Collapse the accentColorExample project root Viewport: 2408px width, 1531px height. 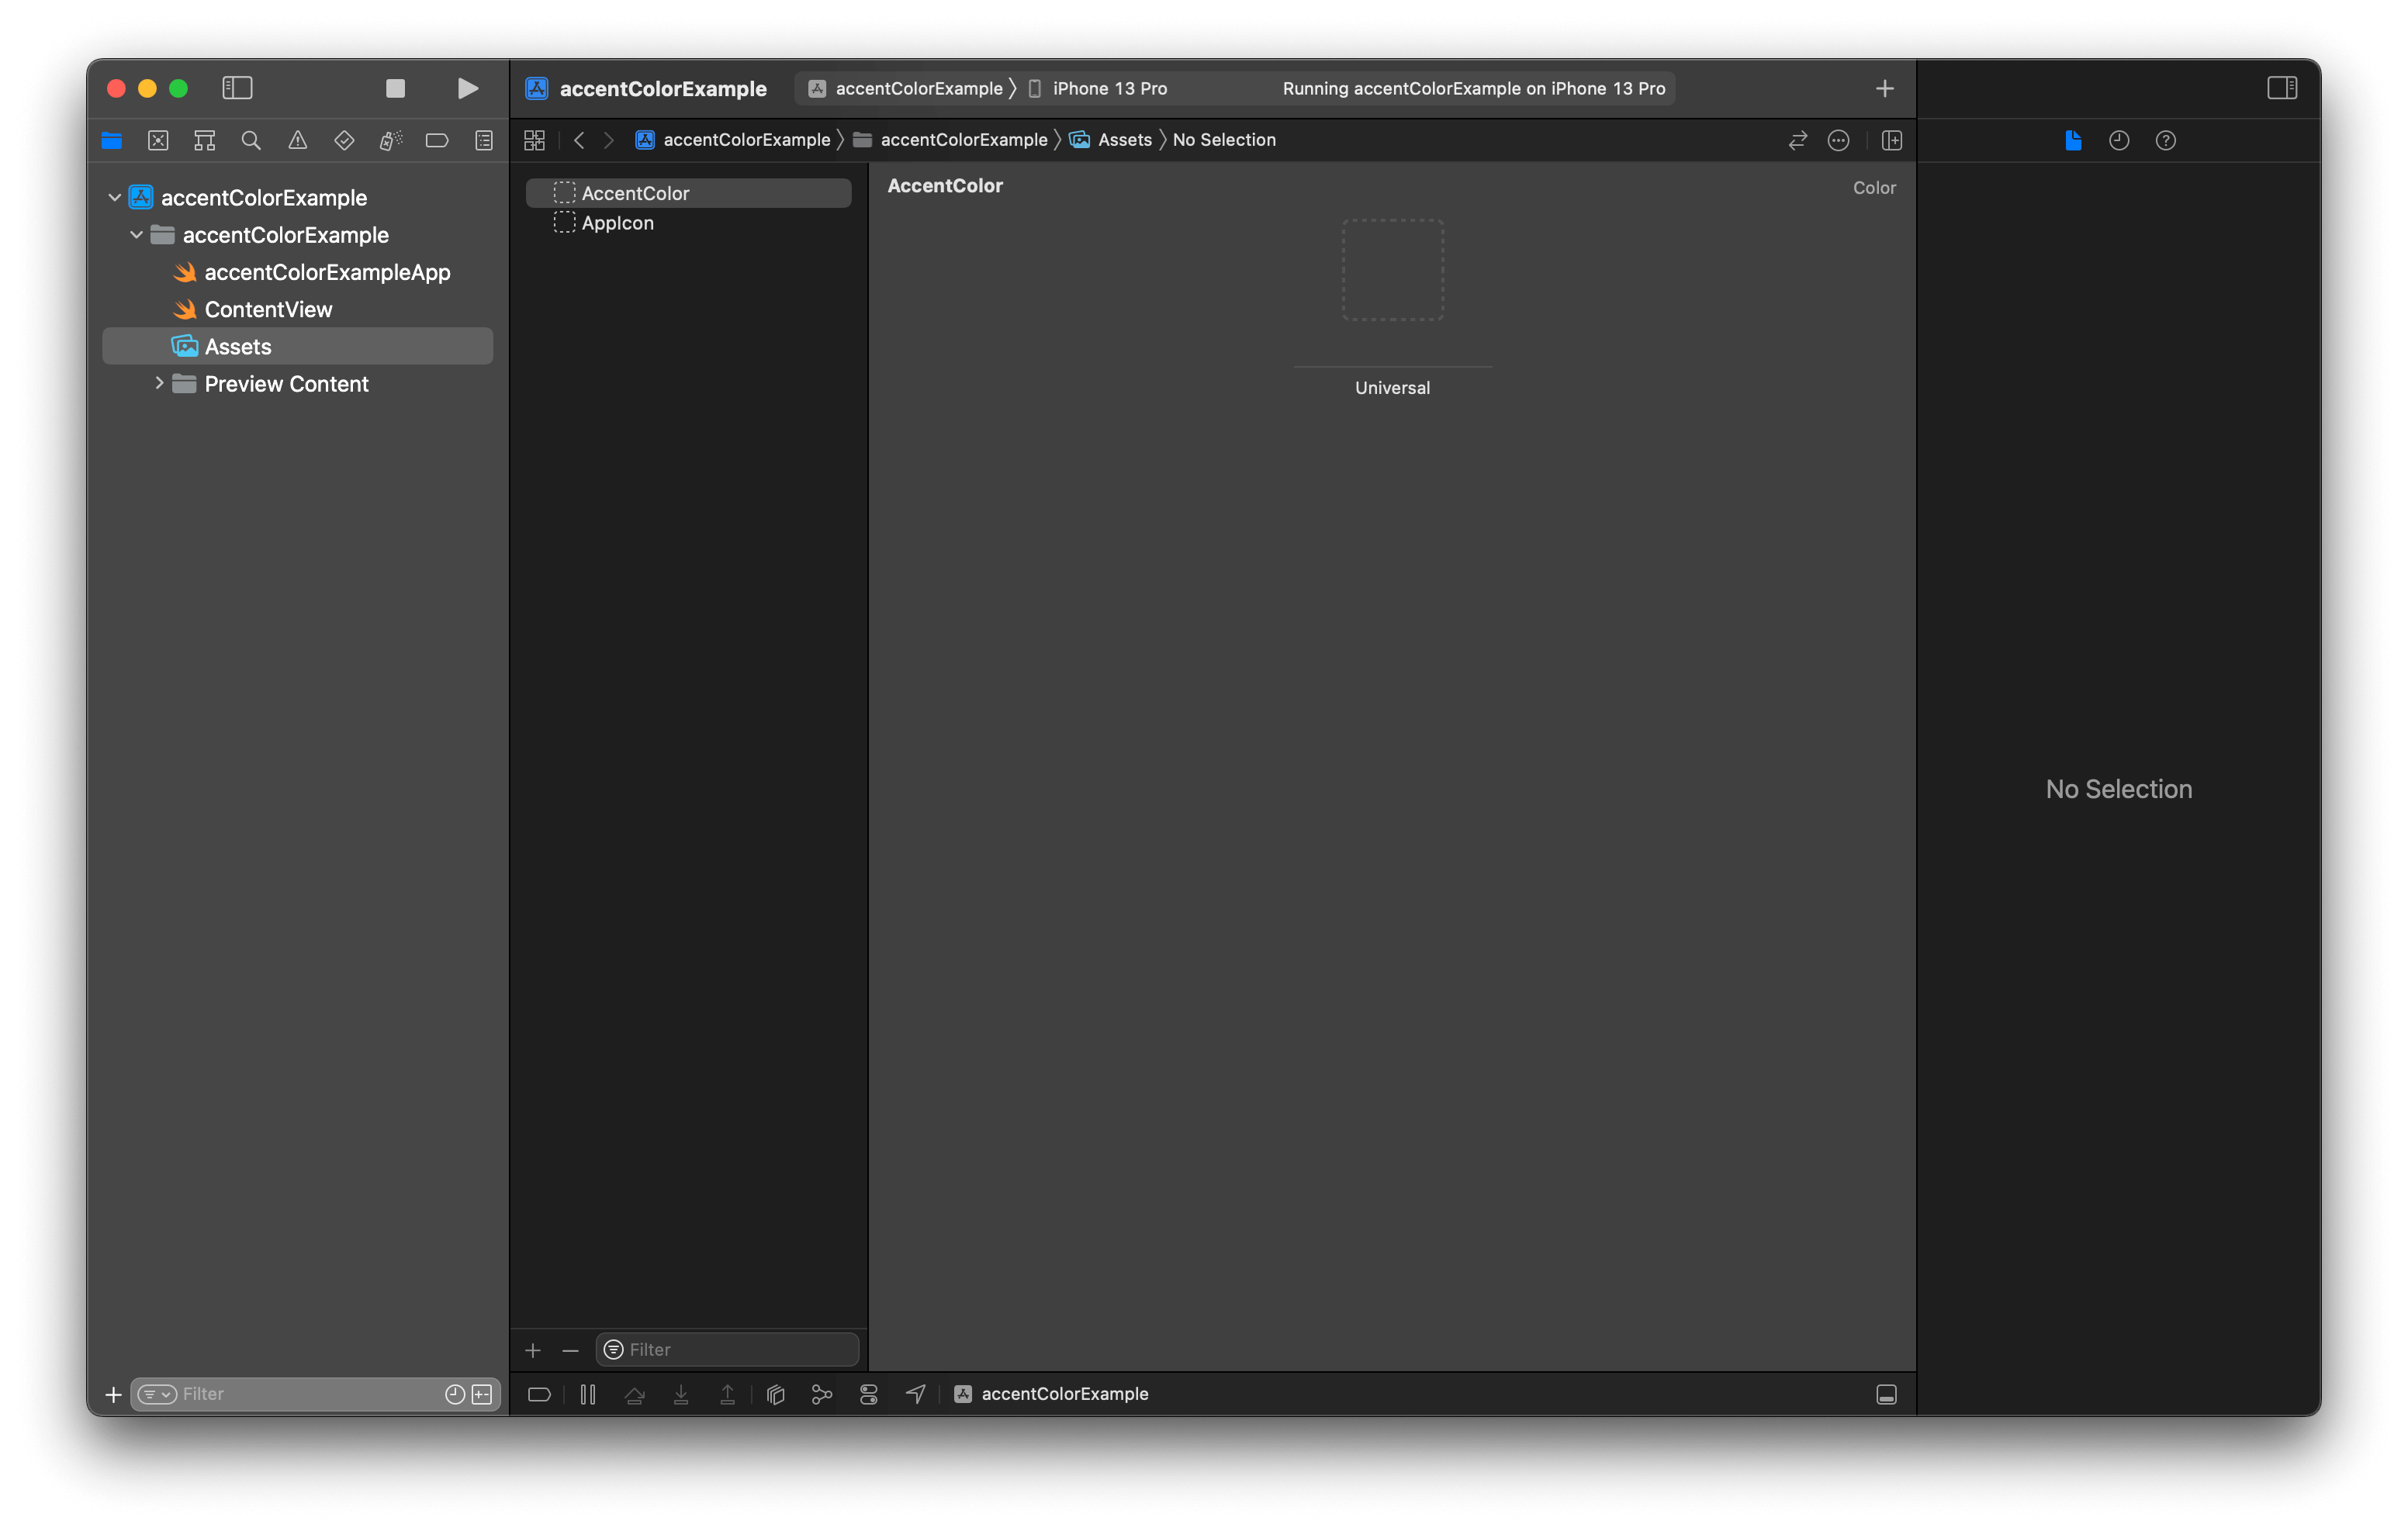(x=115, y=198)
